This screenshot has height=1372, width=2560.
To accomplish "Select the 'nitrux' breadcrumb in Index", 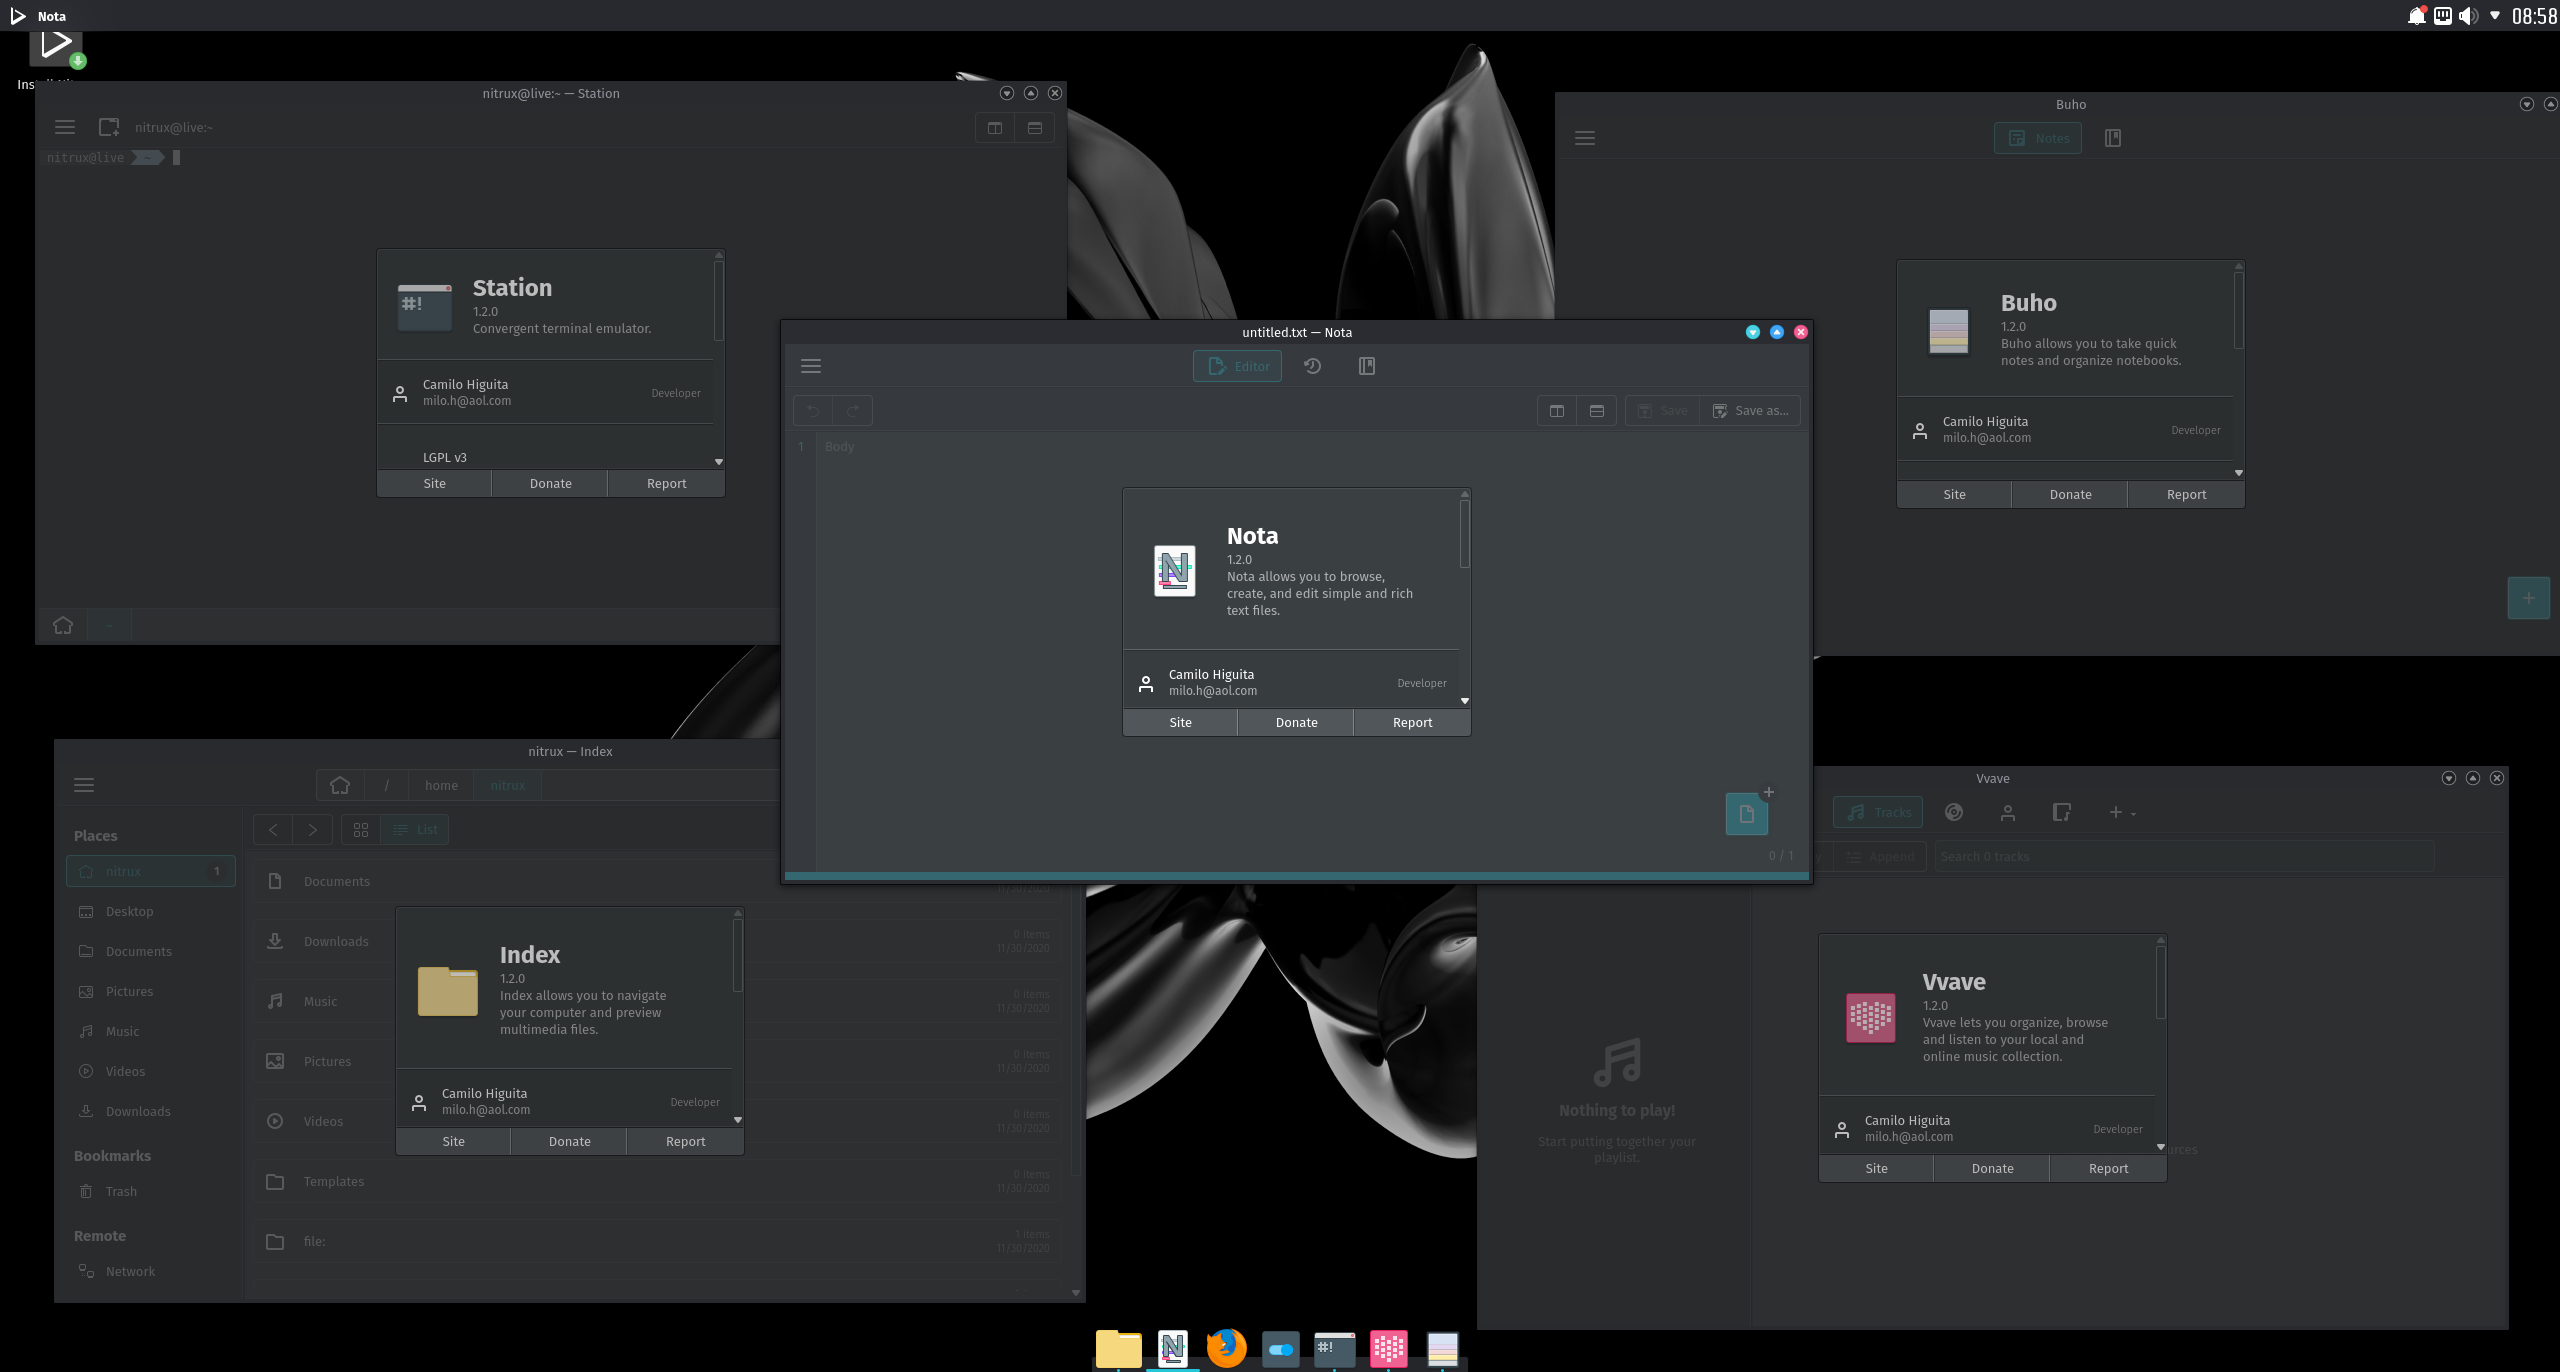I will pyautogui.click(x=508, y=785).
